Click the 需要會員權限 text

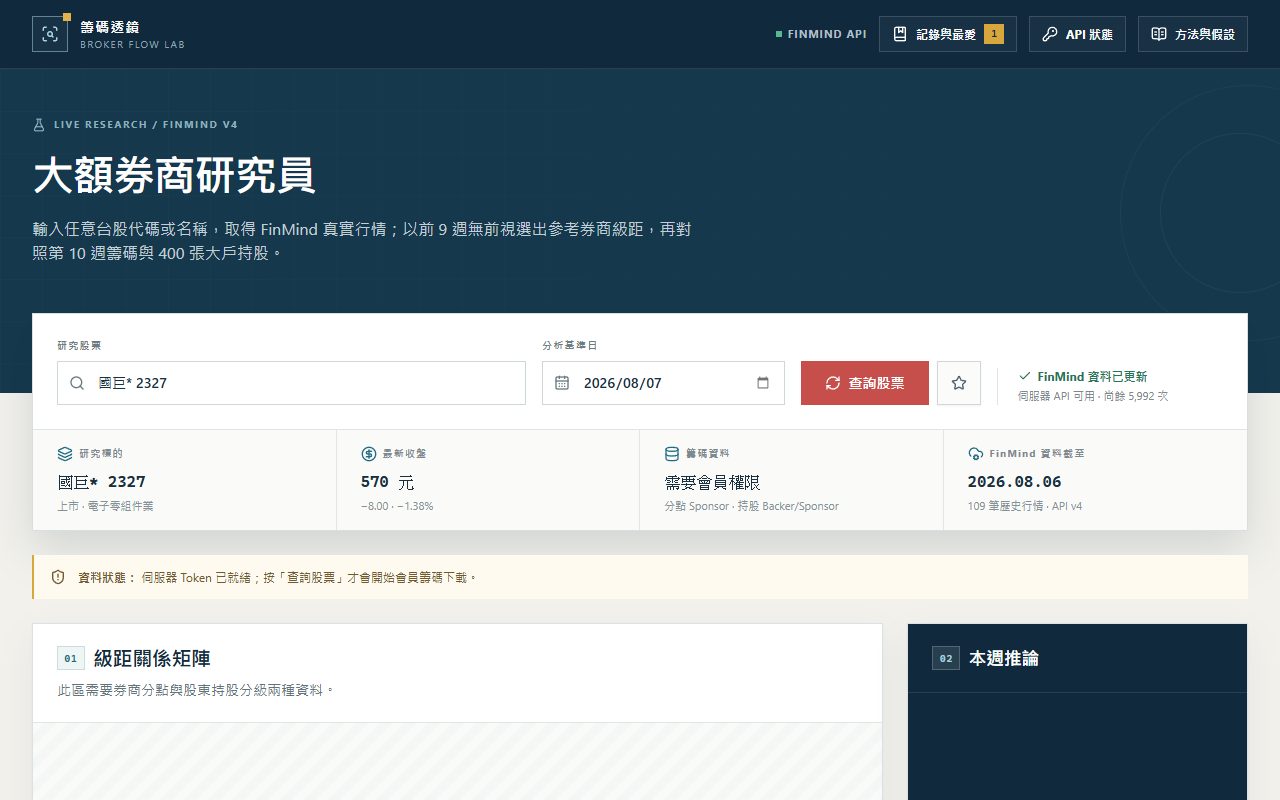713,482
